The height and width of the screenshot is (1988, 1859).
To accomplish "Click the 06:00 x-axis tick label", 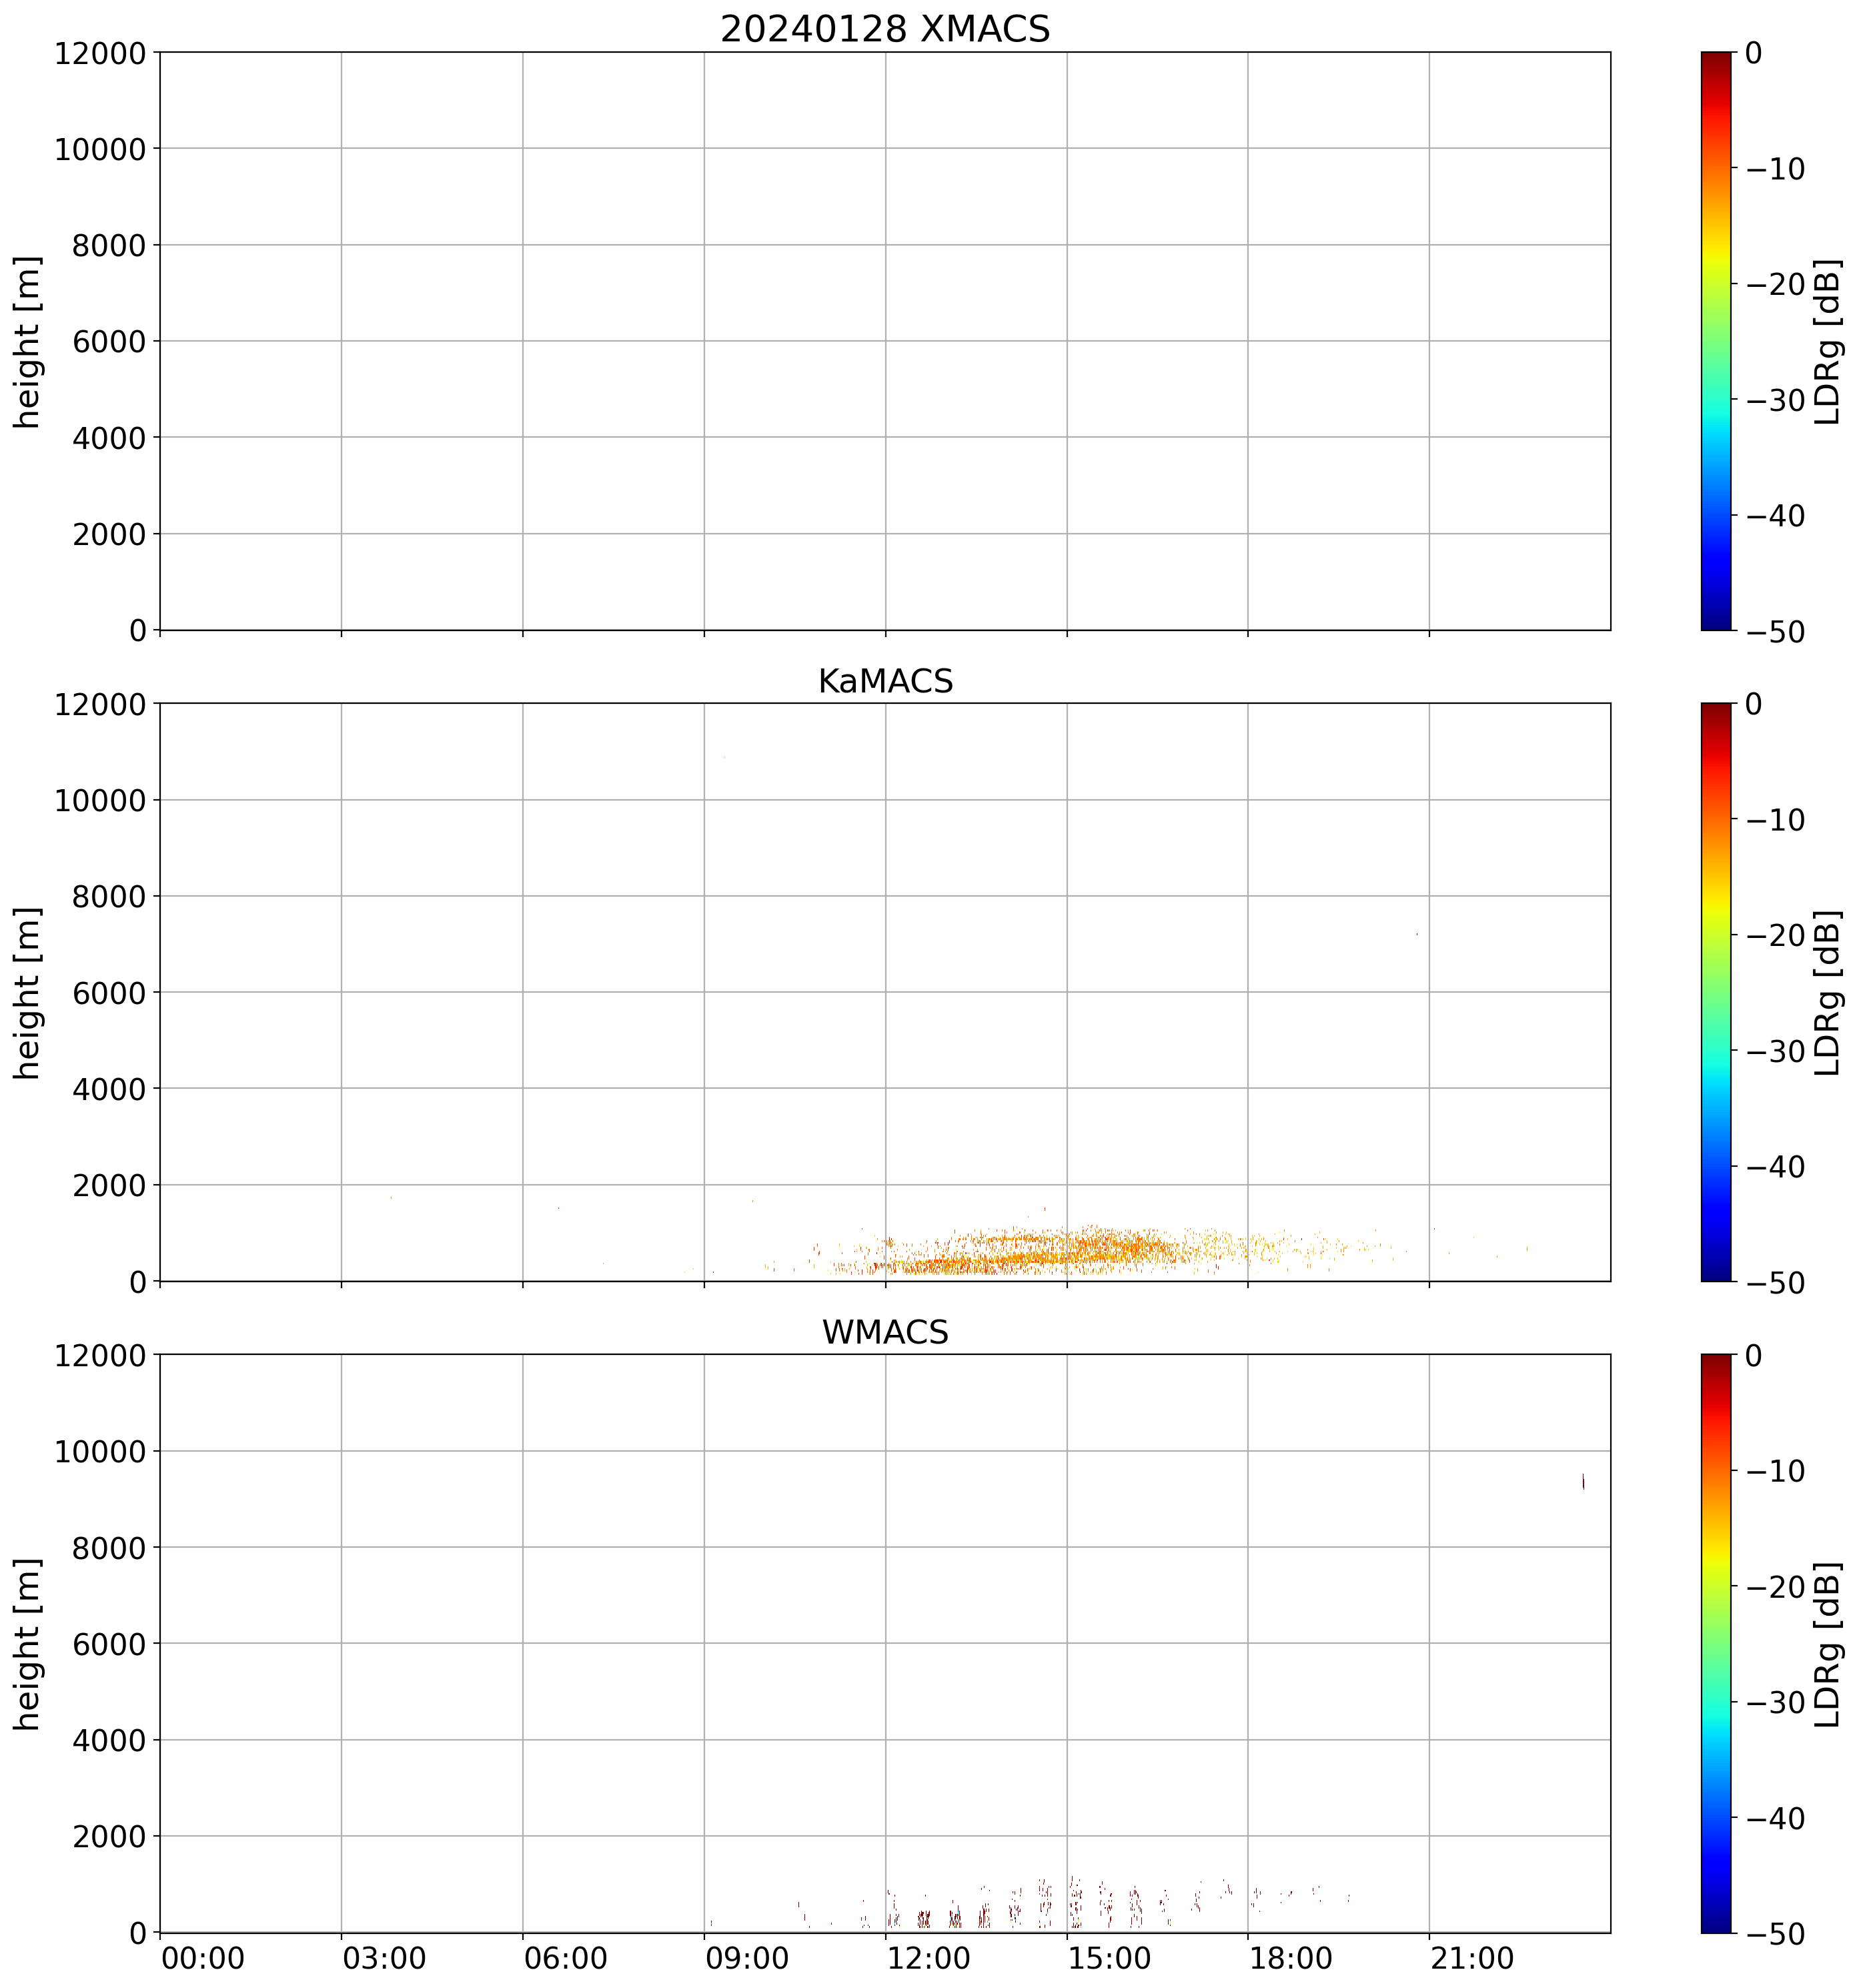I will point(566,1957).
